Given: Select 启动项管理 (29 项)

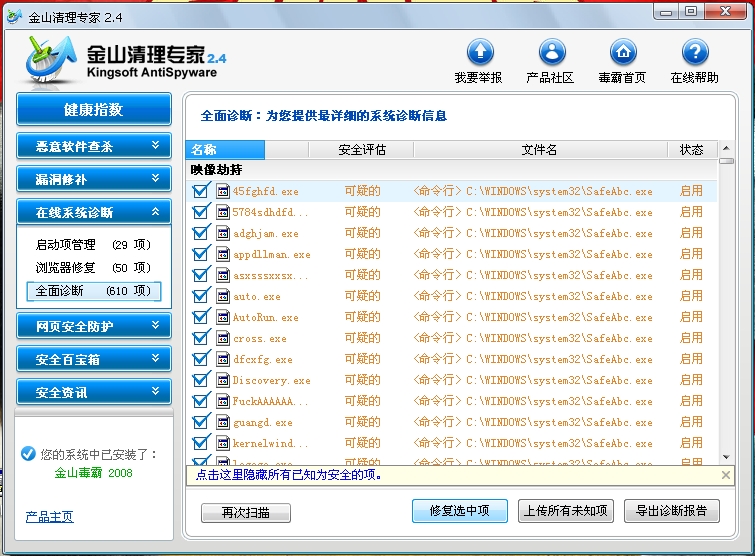Looking at the screenshot, I should [93, 245].
